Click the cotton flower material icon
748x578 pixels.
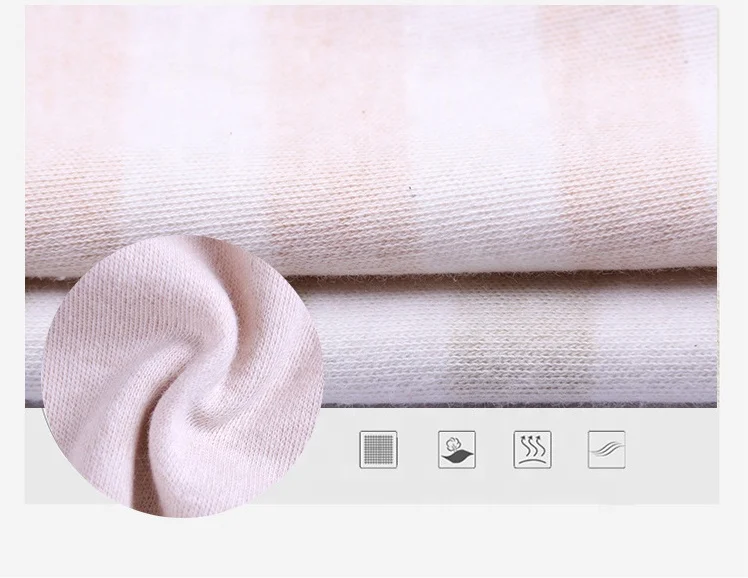point(457,450)
